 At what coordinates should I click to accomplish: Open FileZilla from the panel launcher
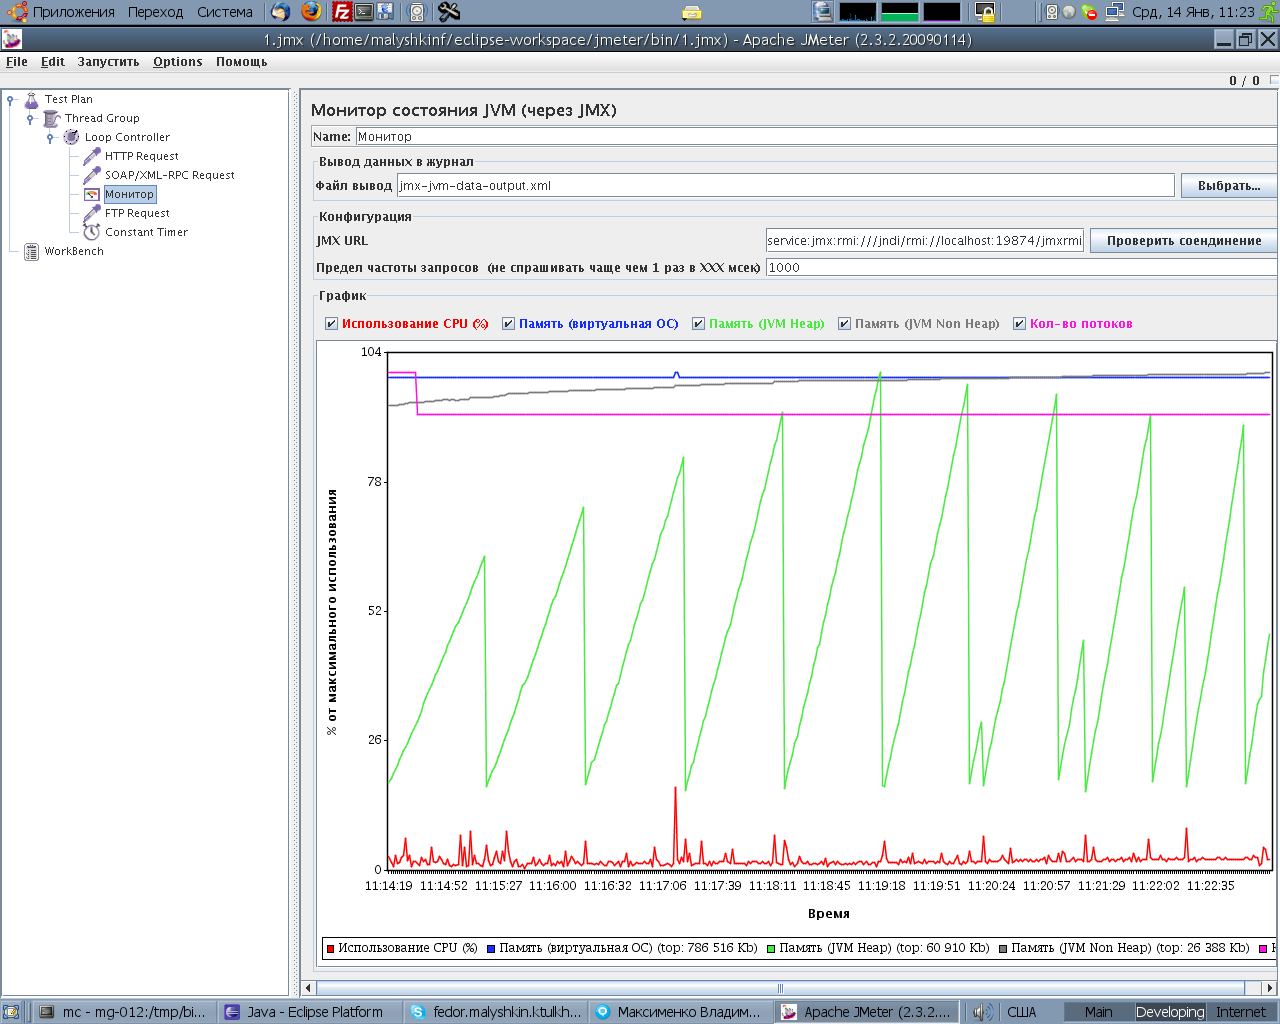341,12
